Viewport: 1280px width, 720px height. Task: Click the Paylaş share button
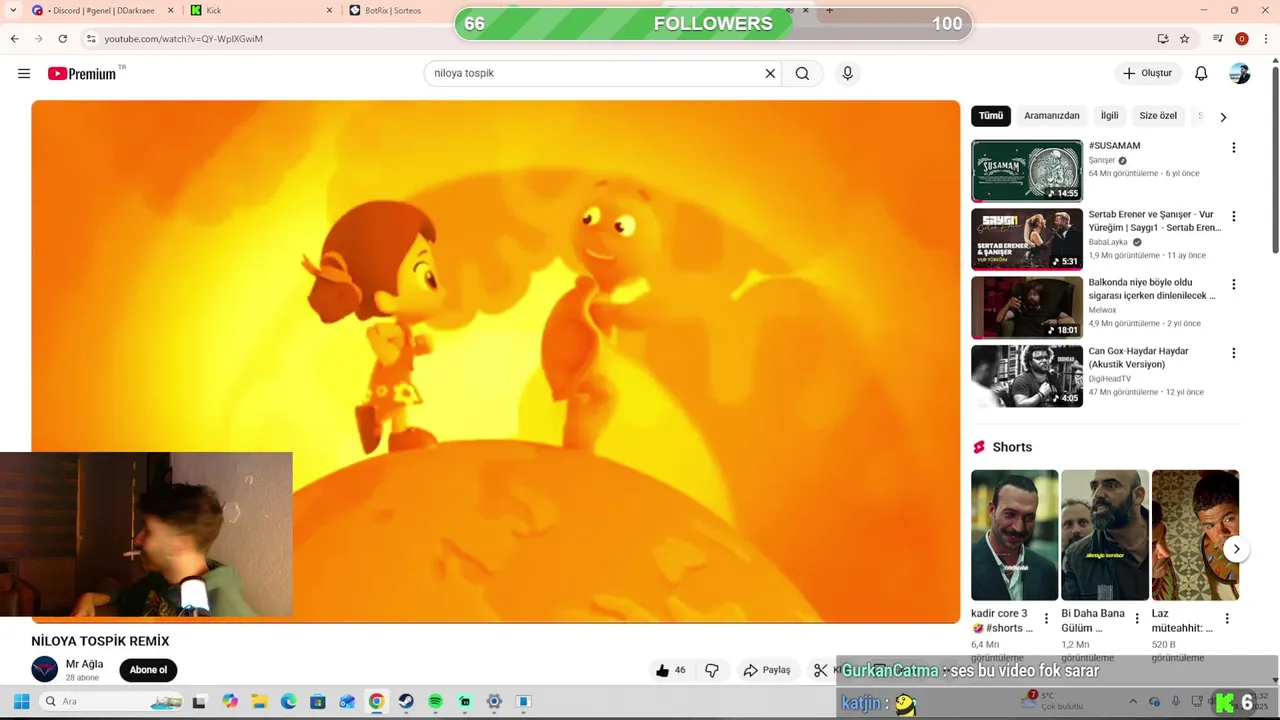pyautogui.click(x=767, y=670)
